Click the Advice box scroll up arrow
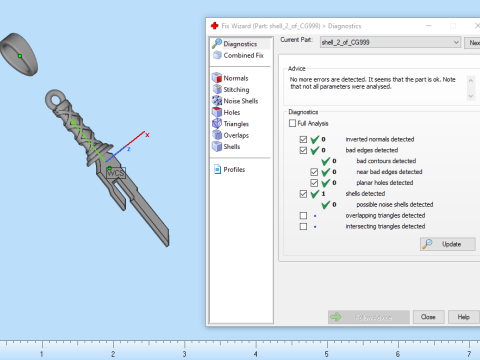Viewport: 480px width, 360px height. click(471, 80)
